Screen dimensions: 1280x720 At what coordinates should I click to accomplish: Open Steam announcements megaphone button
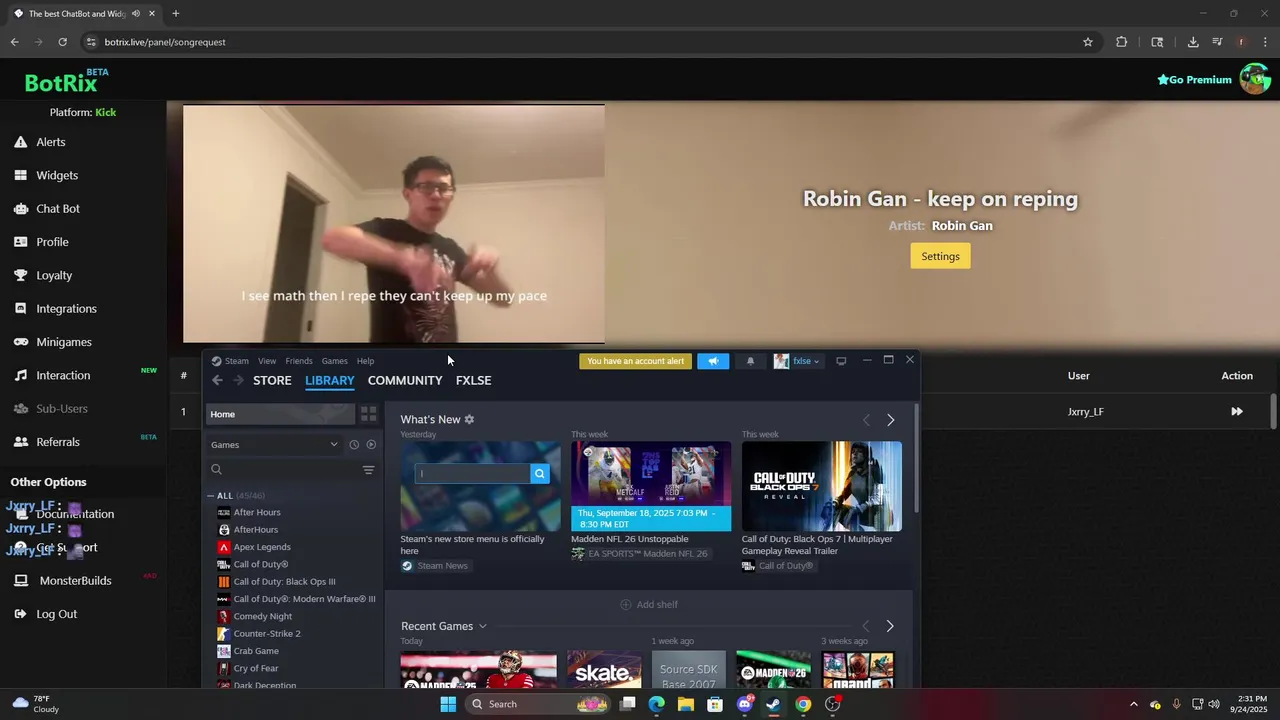pos(713,361)
